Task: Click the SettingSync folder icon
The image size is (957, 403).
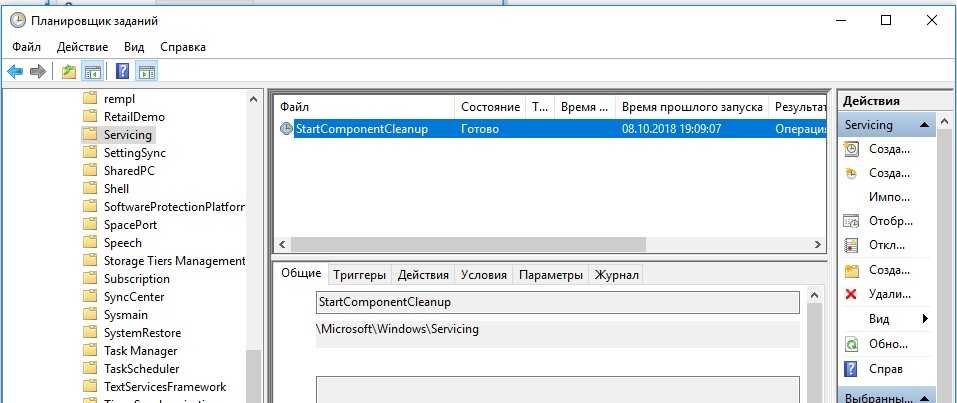Action: click(90, 152)
